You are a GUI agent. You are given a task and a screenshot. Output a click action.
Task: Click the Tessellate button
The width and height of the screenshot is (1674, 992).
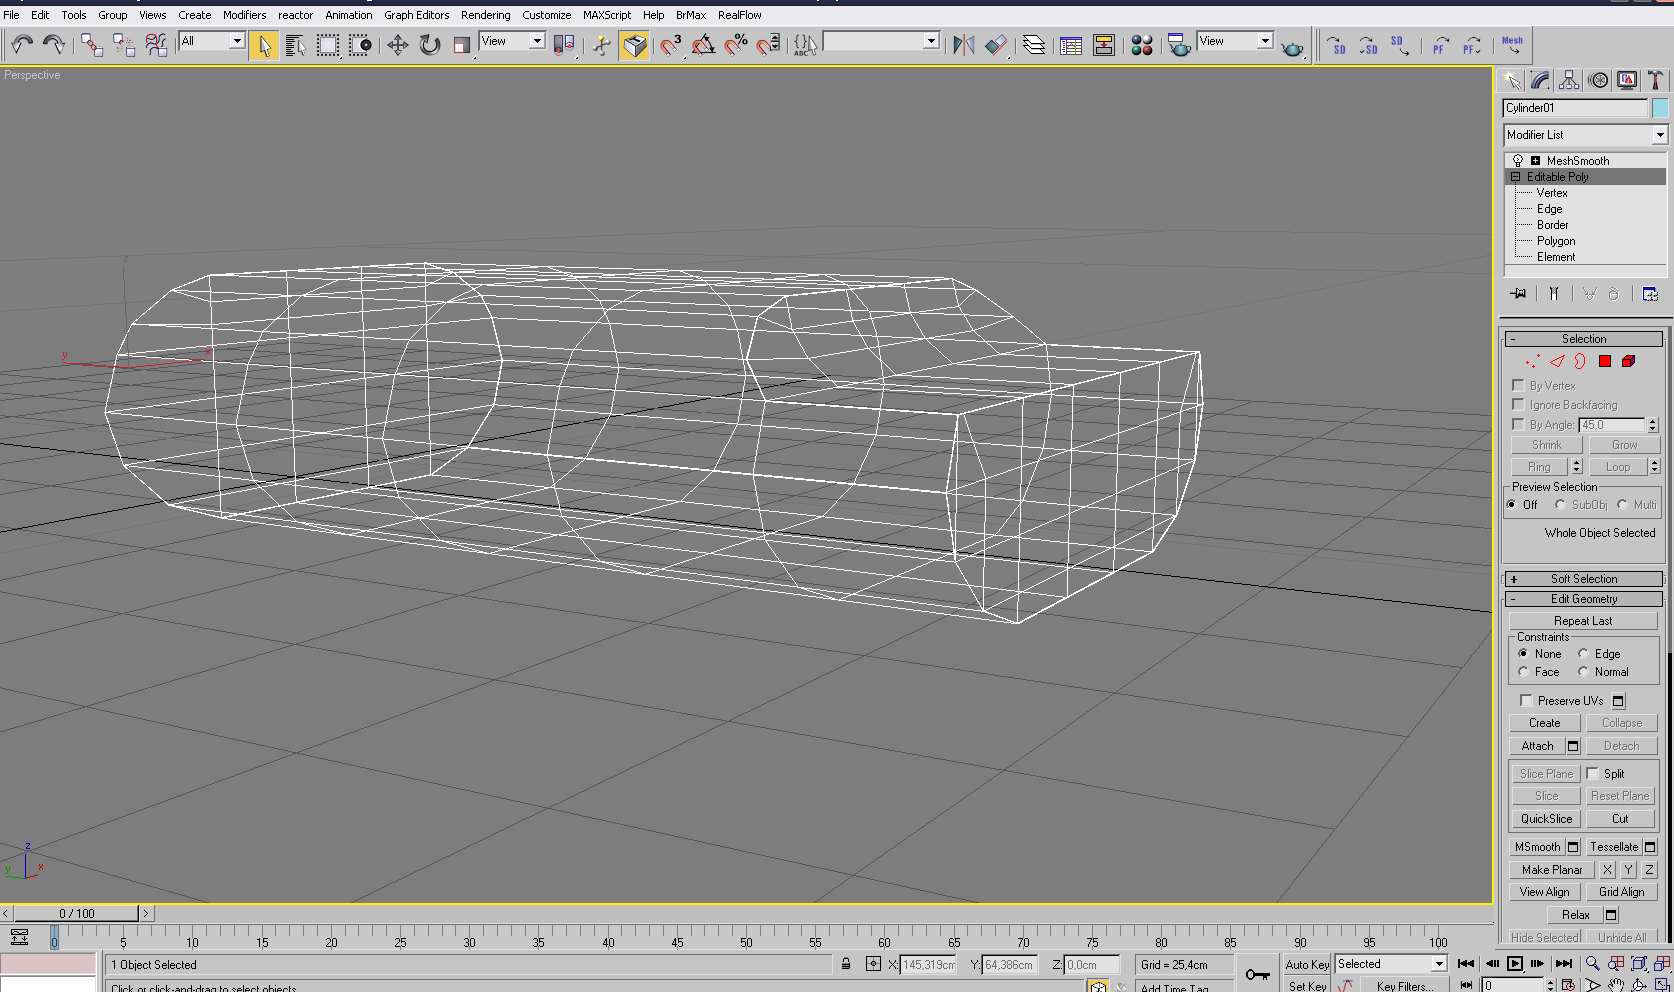1614,847
